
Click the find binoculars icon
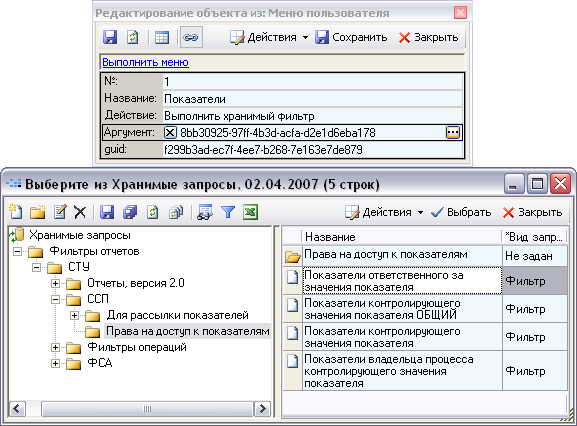pos(205,212)
